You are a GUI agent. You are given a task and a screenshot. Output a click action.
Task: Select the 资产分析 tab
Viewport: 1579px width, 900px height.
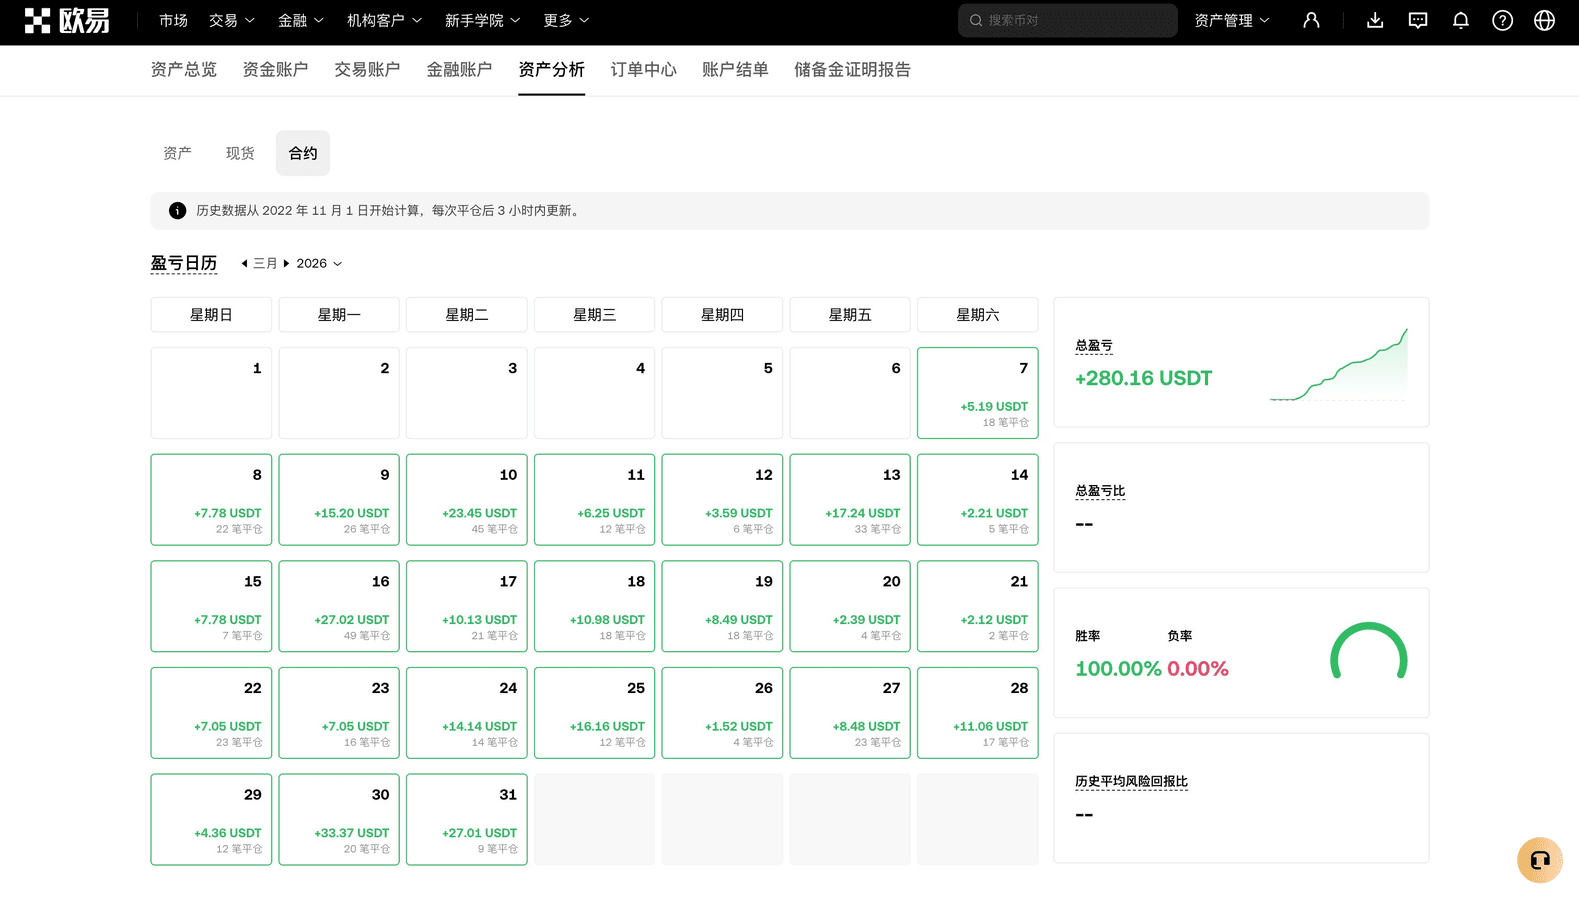(551, 70)
